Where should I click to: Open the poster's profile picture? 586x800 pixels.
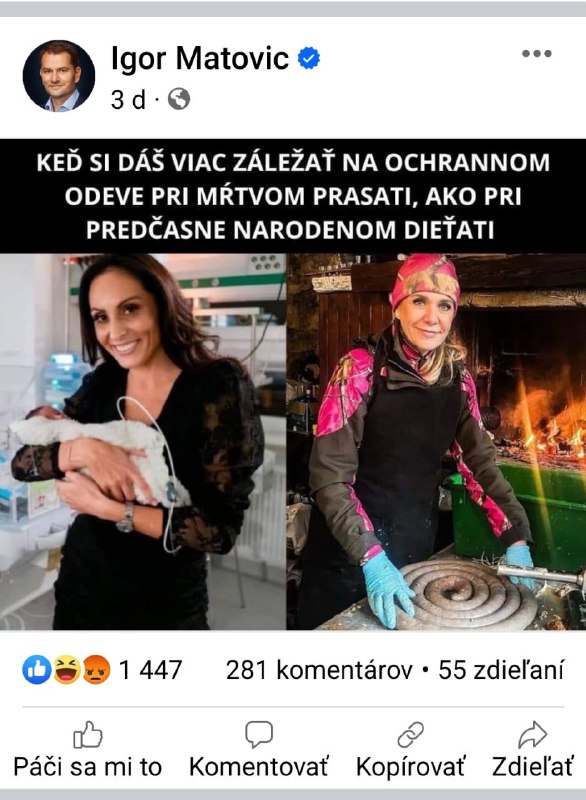59,76
